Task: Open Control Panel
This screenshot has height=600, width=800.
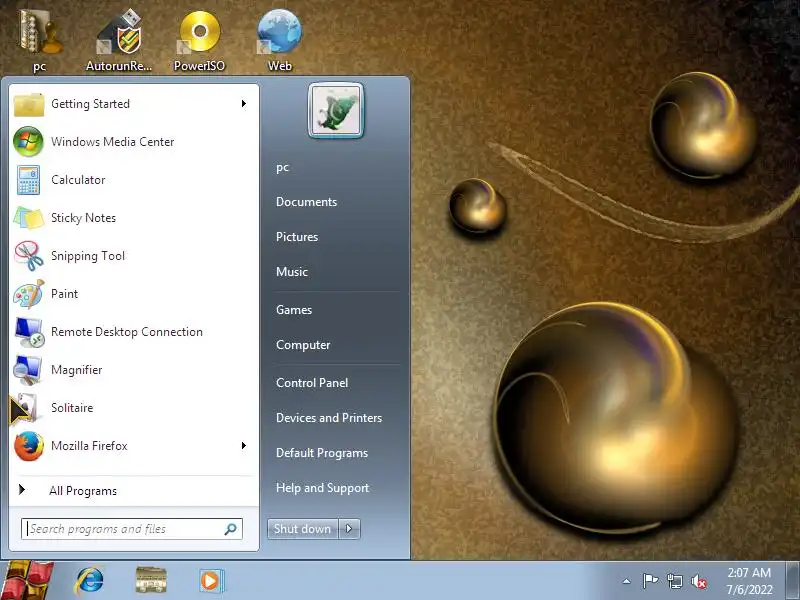Action: [312, 383]
